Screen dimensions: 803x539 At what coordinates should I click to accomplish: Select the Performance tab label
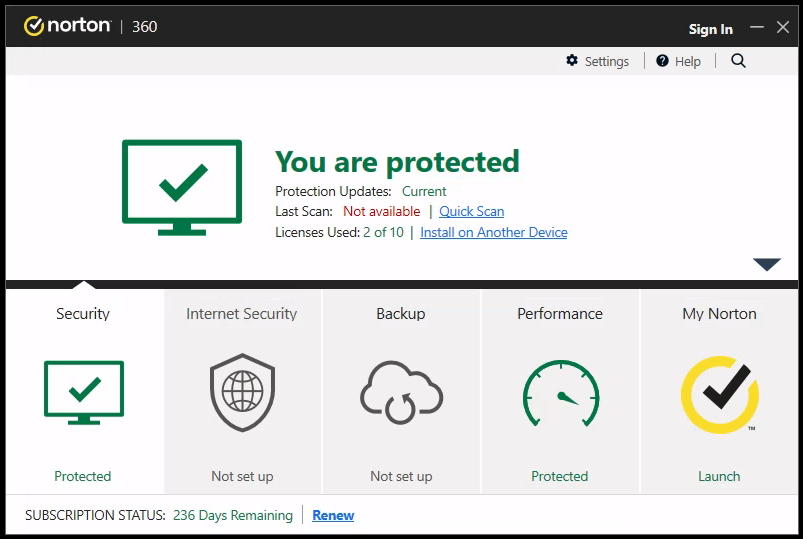pyautogui.click(x=560, y=314)
